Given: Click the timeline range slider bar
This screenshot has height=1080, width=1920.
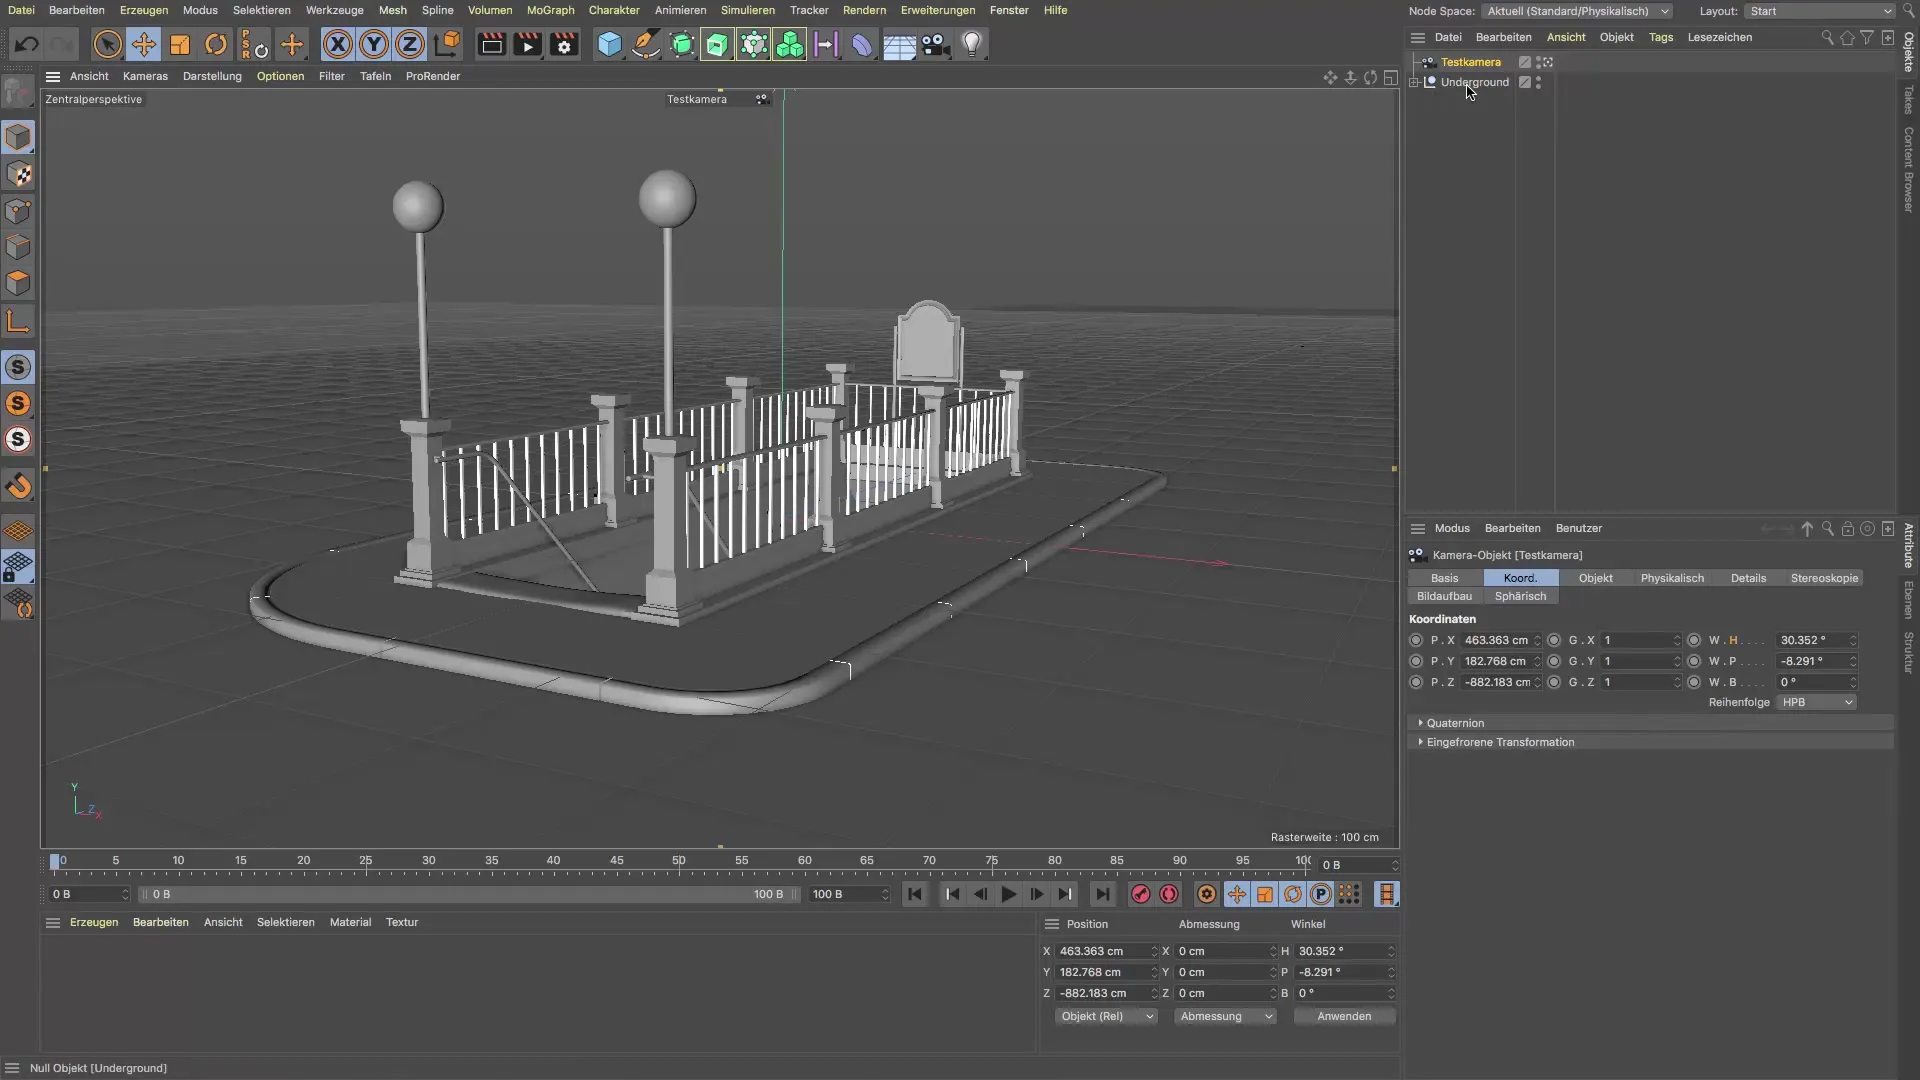Looking at the screenshot, I should [468, 894].
